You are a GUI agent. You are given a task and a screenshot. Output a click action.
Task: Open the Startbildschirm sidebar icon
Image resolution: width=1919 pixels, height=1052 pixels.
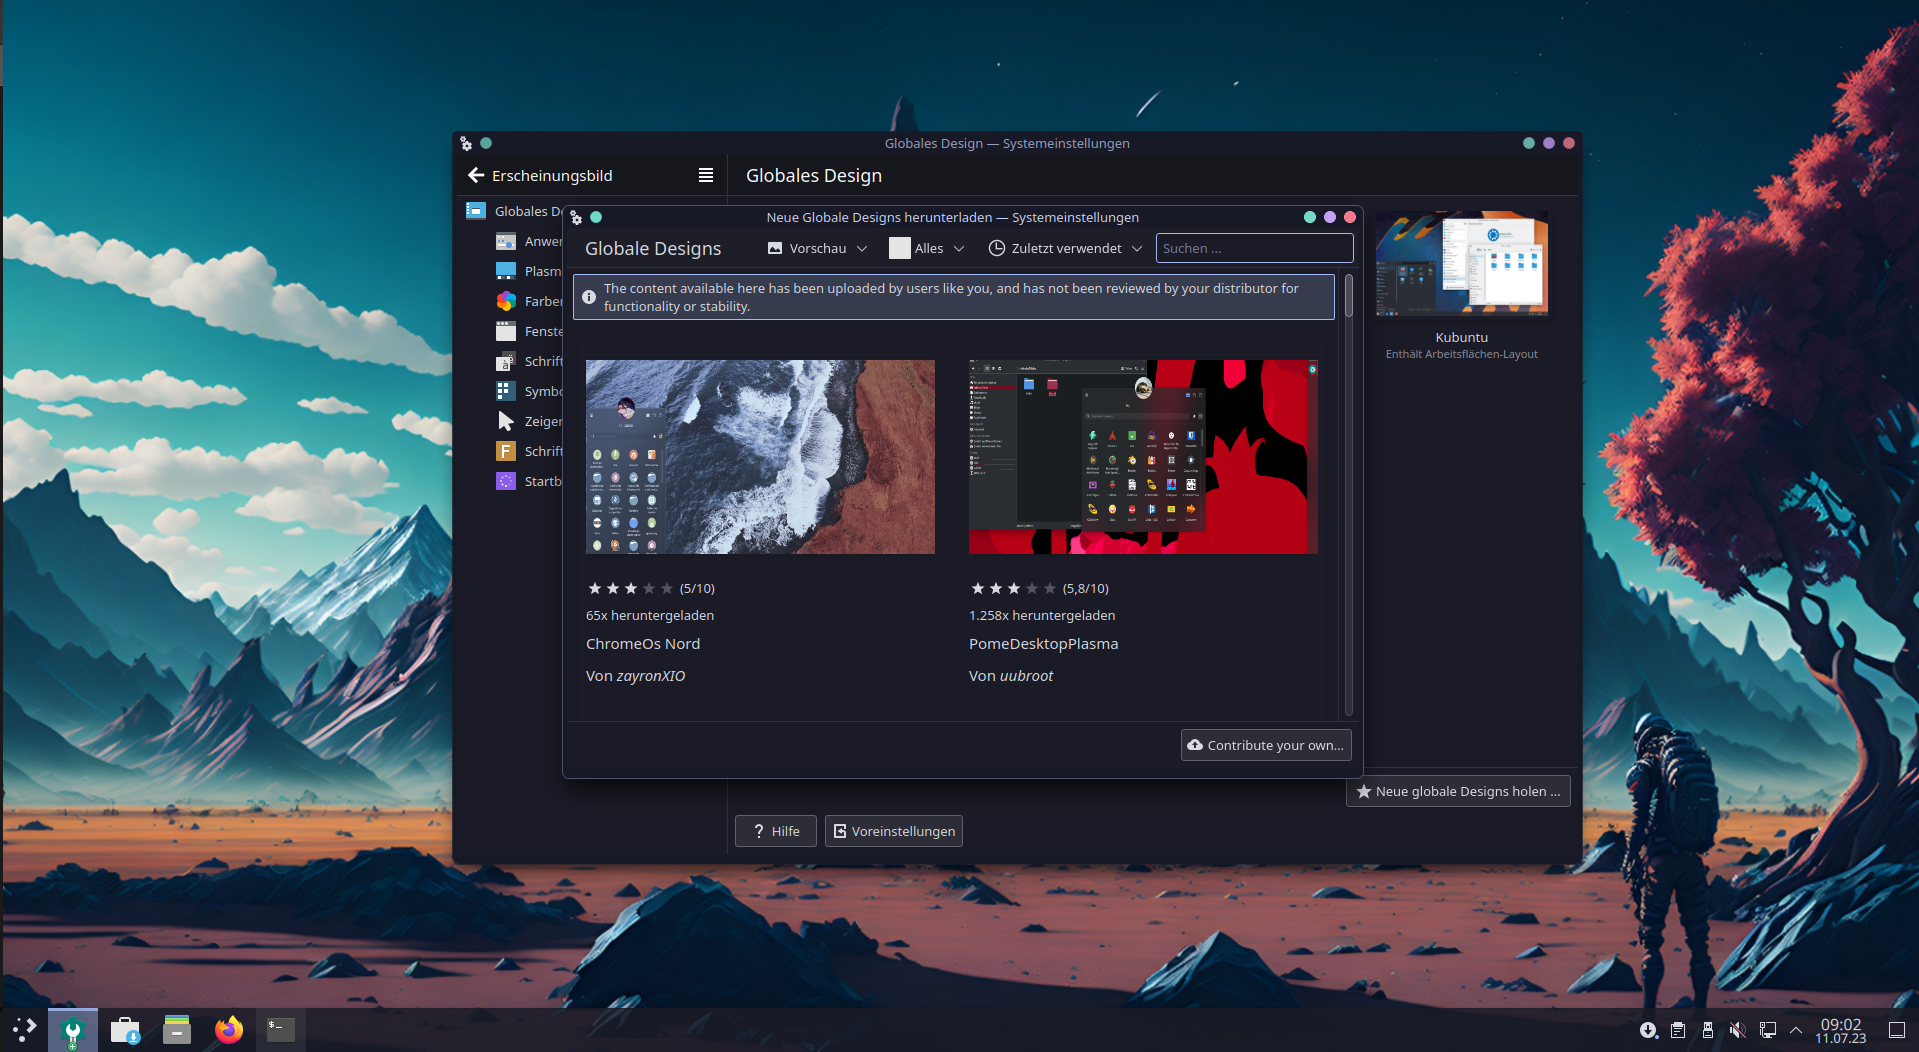[x=506, y=481]
